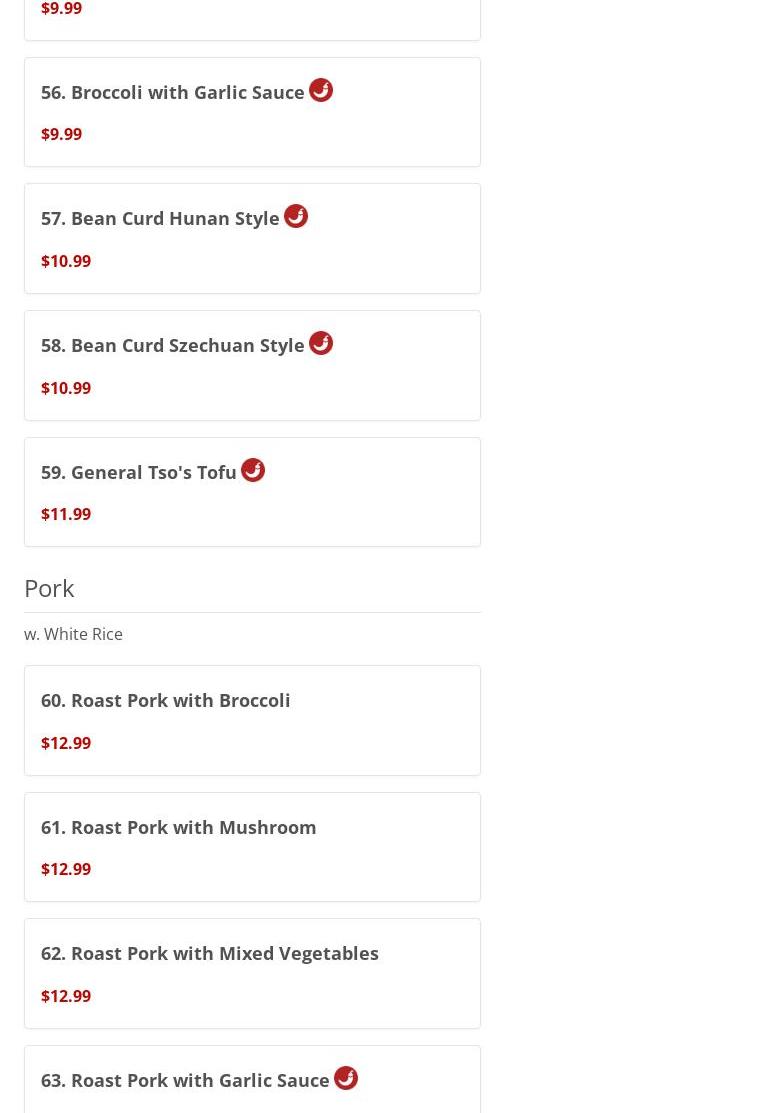The image size is (770, 1113).
Task: Select 60. Roast Pork with Broccoli
Action: (252, 720)
